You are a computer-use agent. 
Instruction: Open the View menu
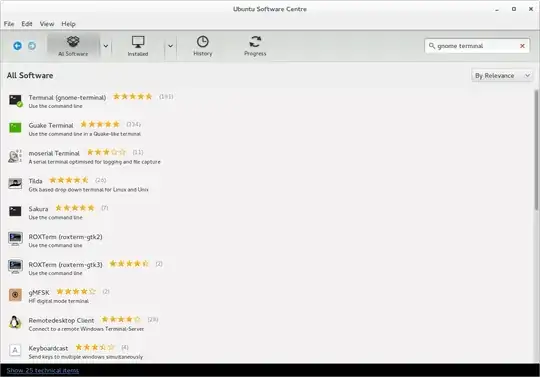click(47, 24)
